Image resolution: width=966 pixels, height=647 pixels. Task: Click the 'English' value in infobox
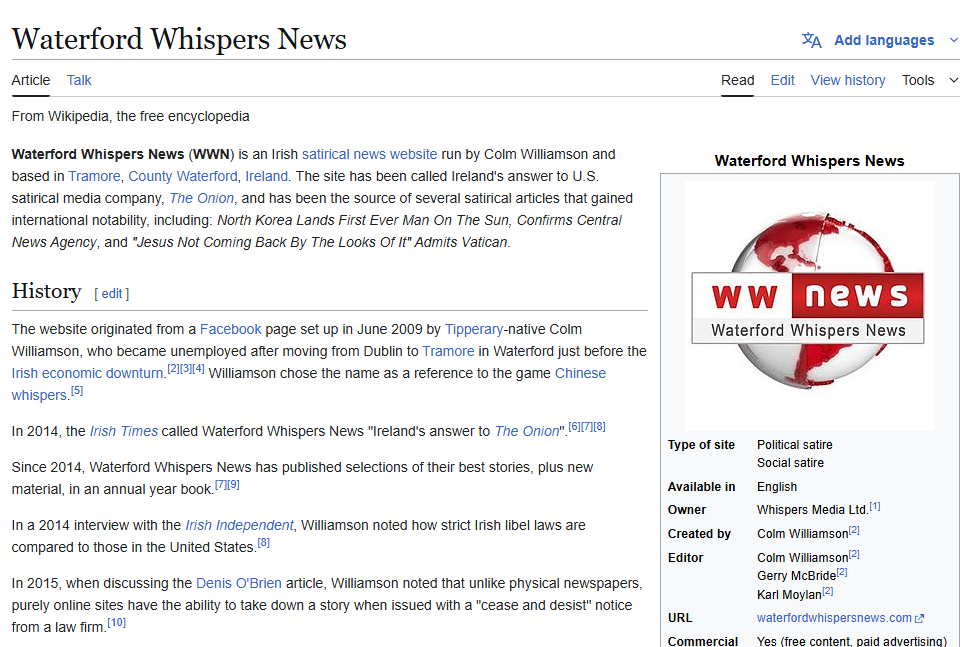point(777,487)
